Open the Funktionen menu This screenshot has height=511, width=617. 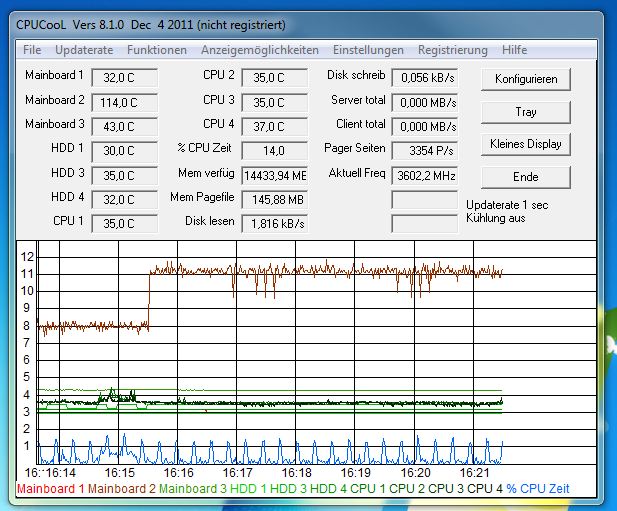pyautogui.click(x=157, y=50)
